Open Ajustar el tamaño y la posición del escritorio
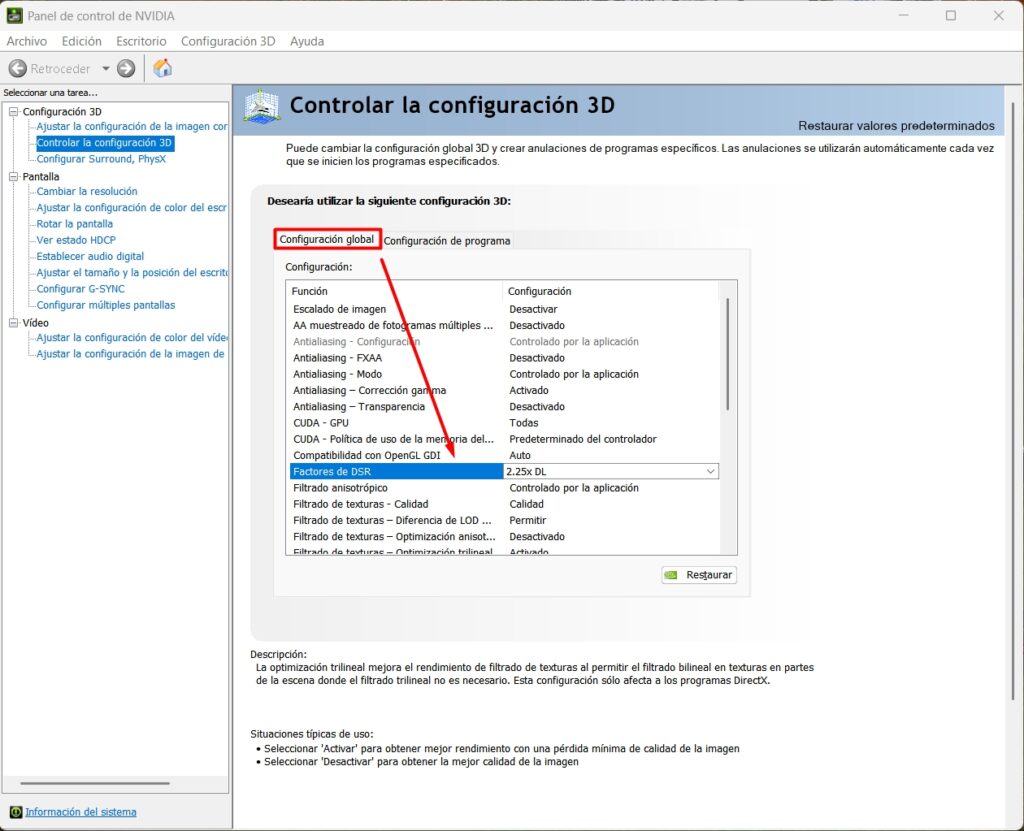The image size is (1024, 831). tap(132, 272)
